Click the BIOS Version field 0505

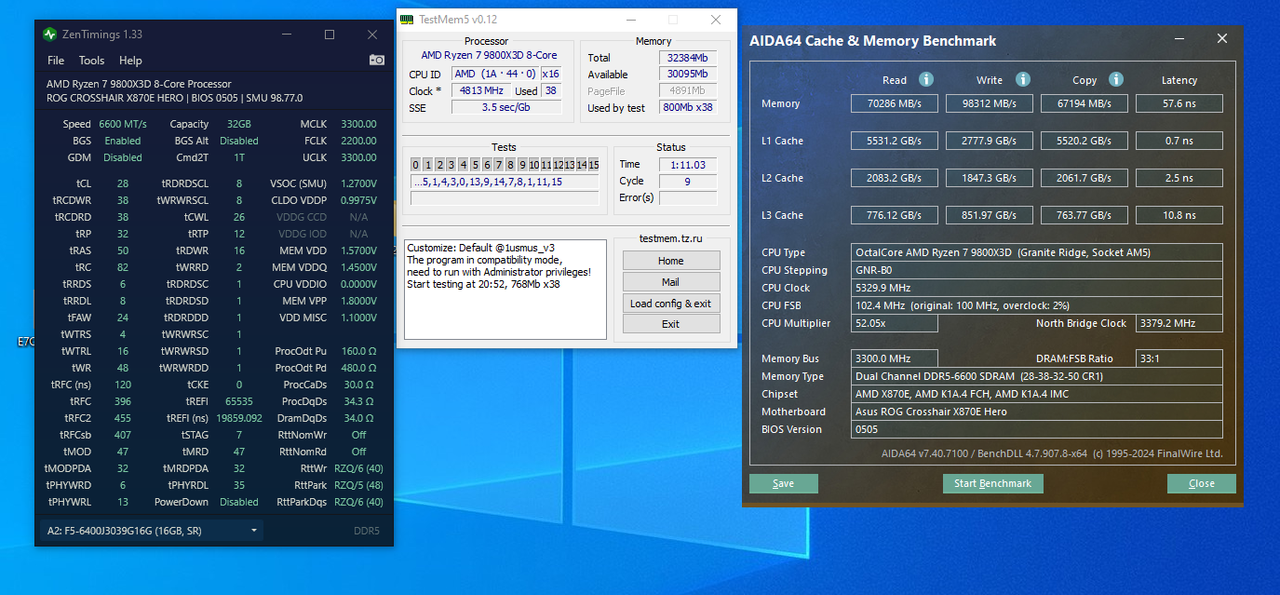tap(1037, 429)
